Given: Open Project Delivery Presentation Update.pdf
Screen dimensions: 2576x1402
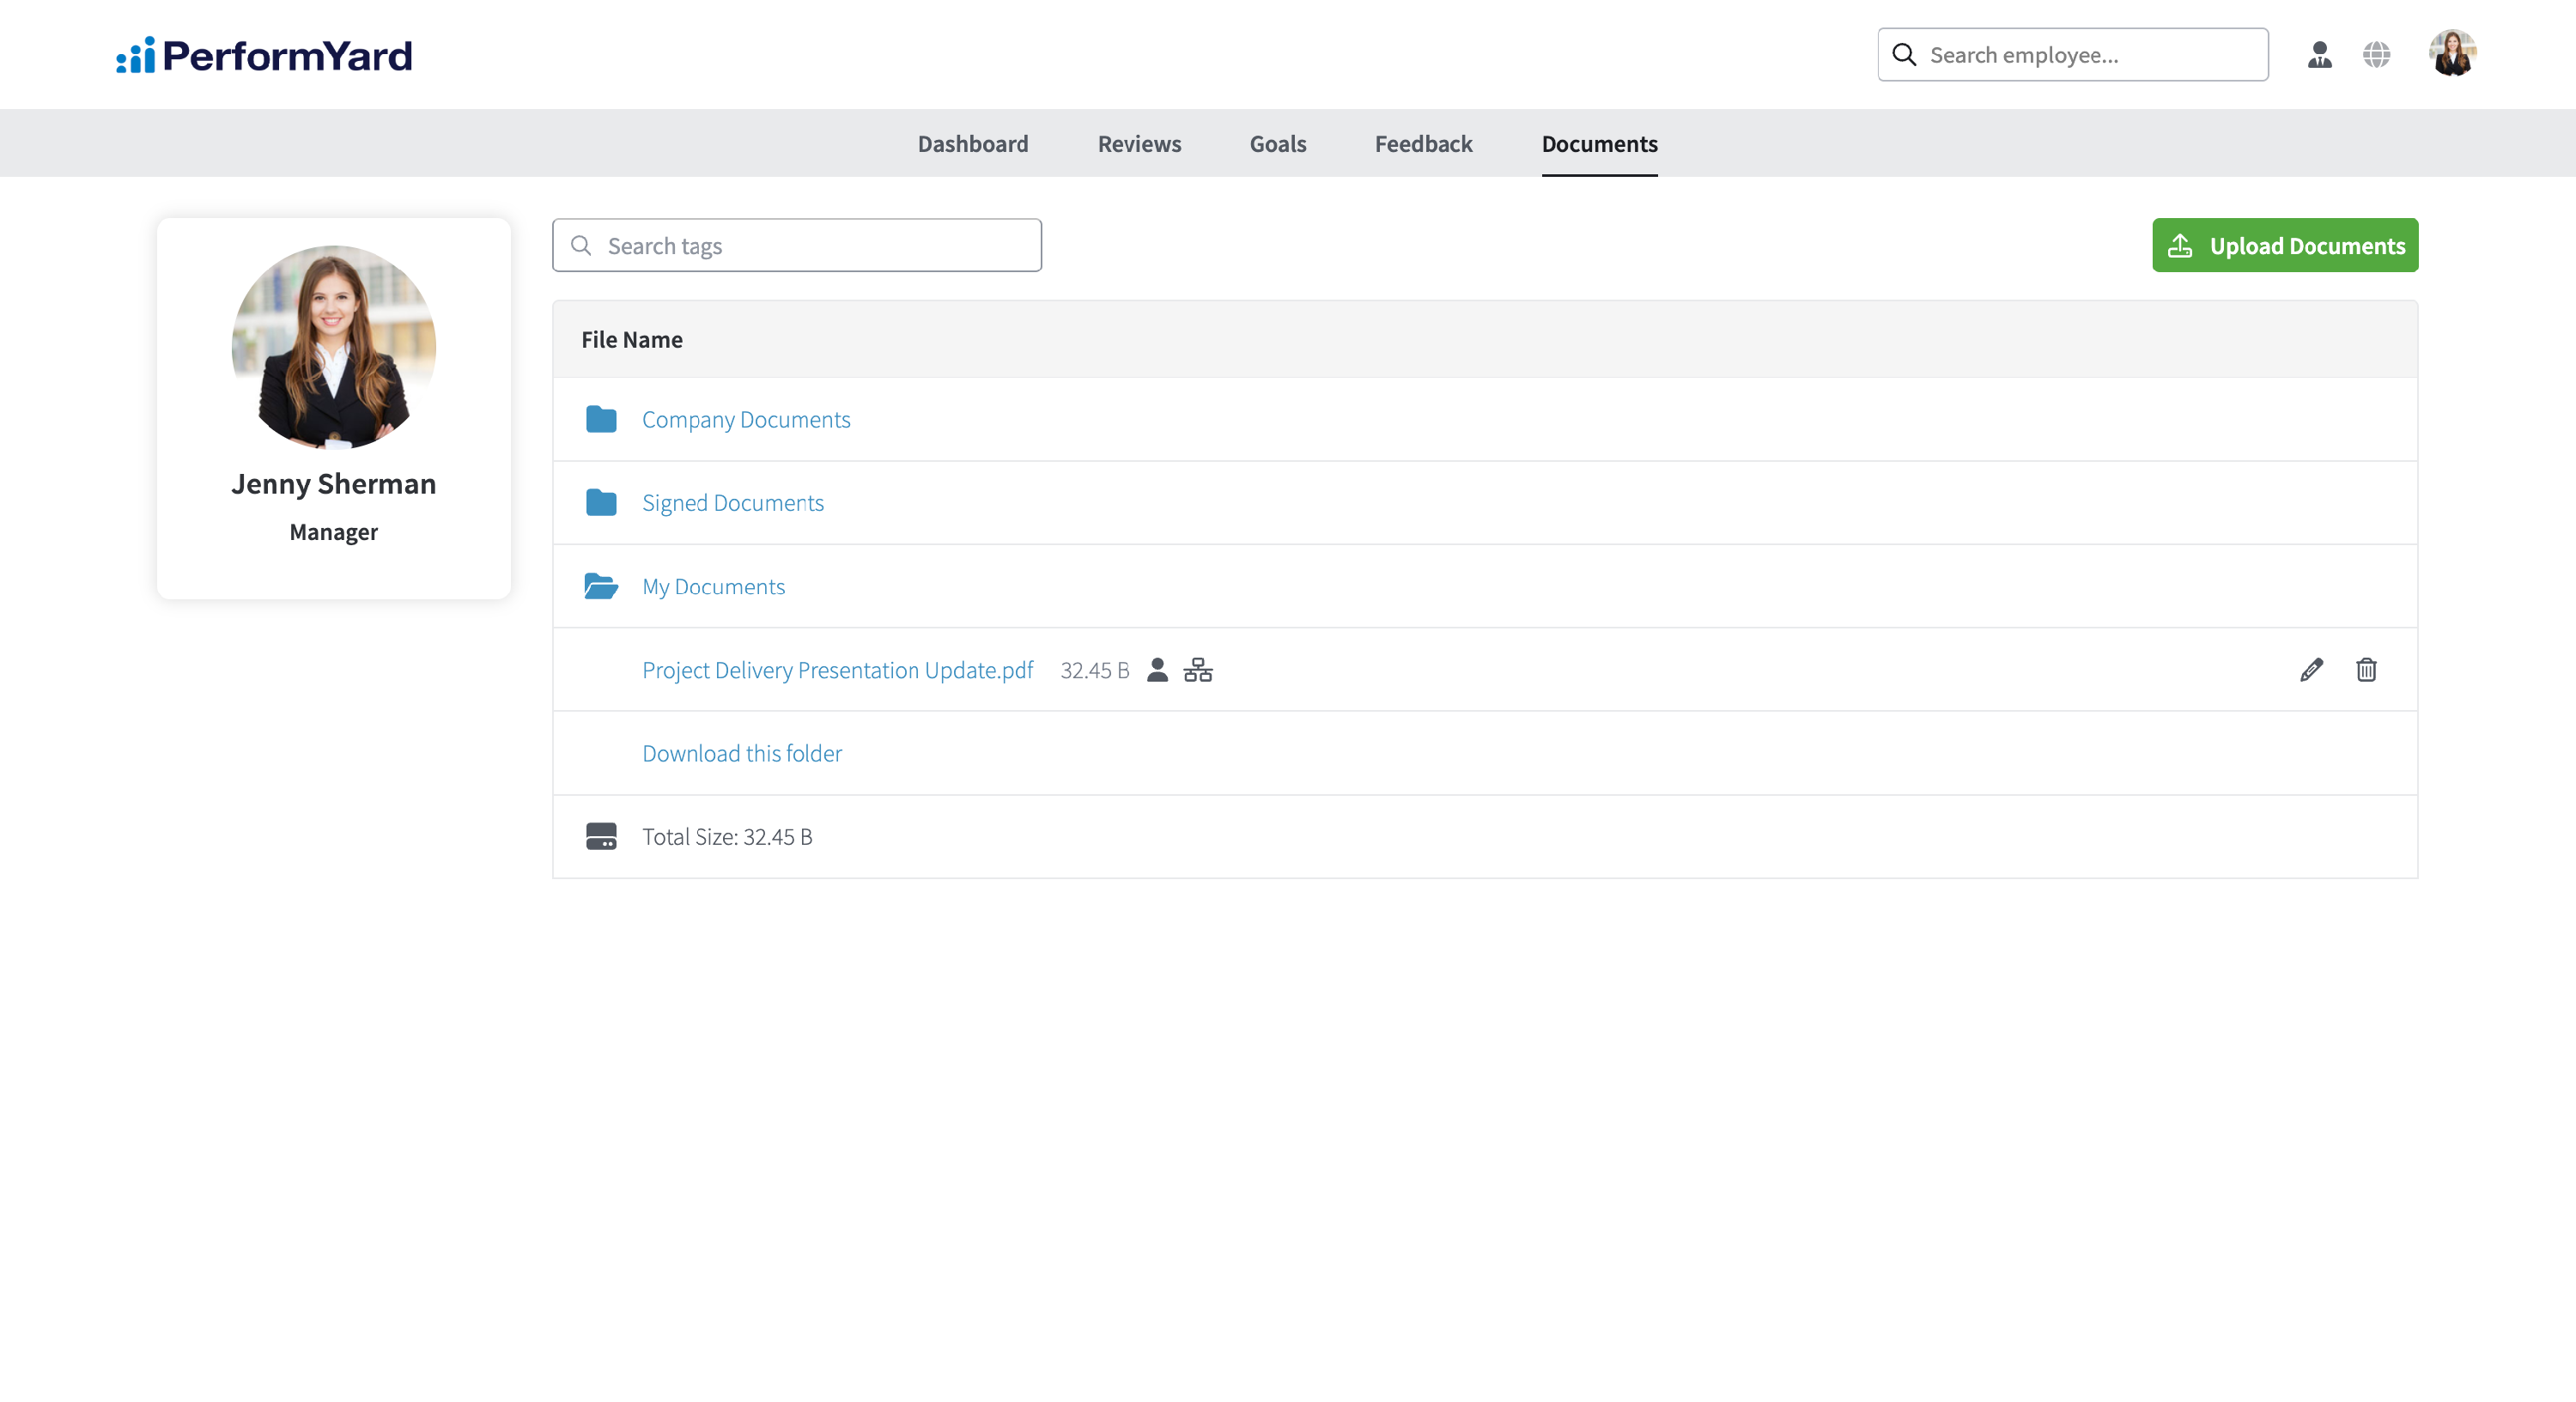Looking at the screenshot, I should 837,670.
